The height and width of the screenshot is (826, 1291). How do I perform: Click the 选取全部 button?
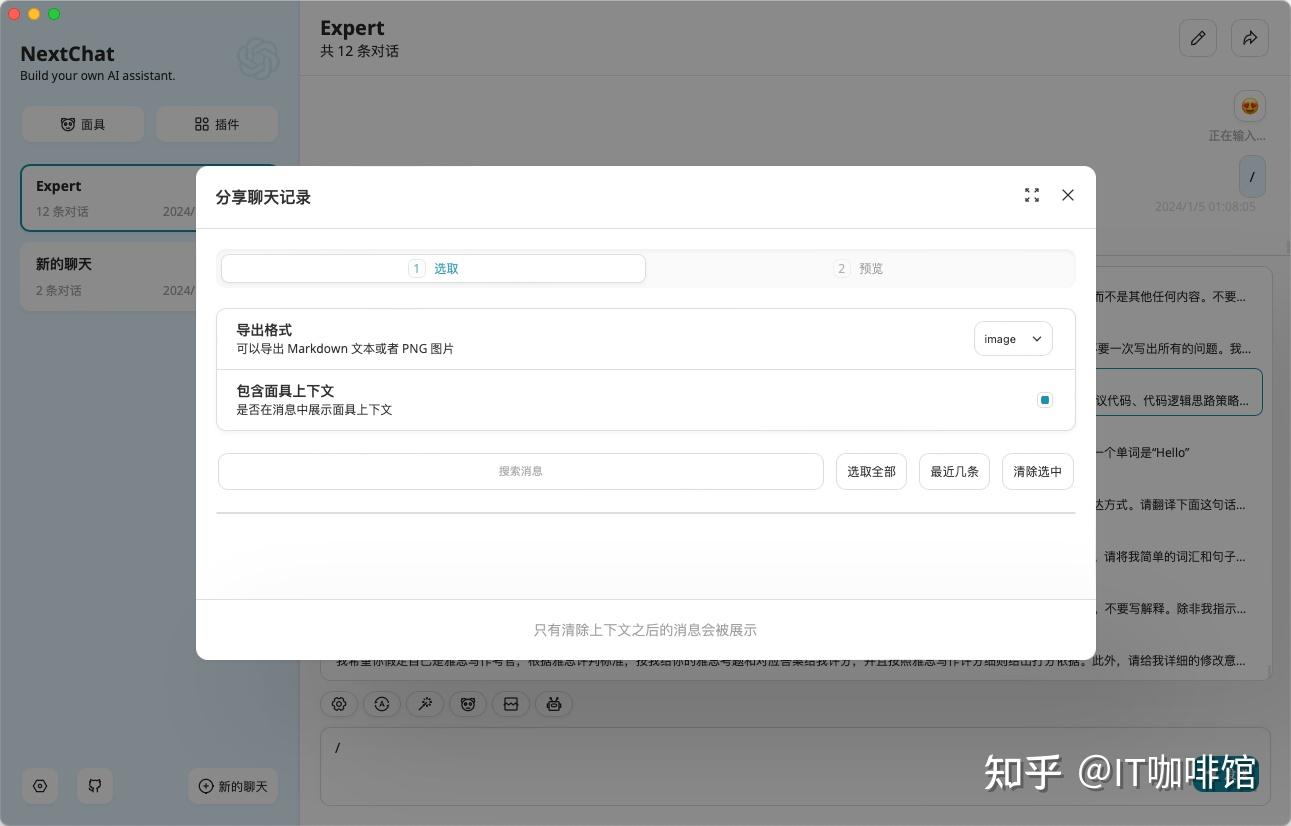coord(870,471)
